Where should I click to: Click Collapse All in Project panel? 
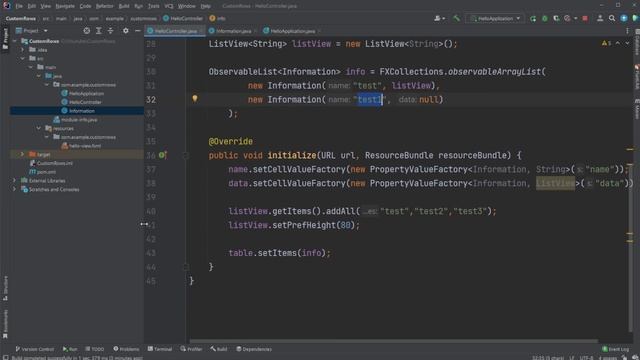pos(111,31)
